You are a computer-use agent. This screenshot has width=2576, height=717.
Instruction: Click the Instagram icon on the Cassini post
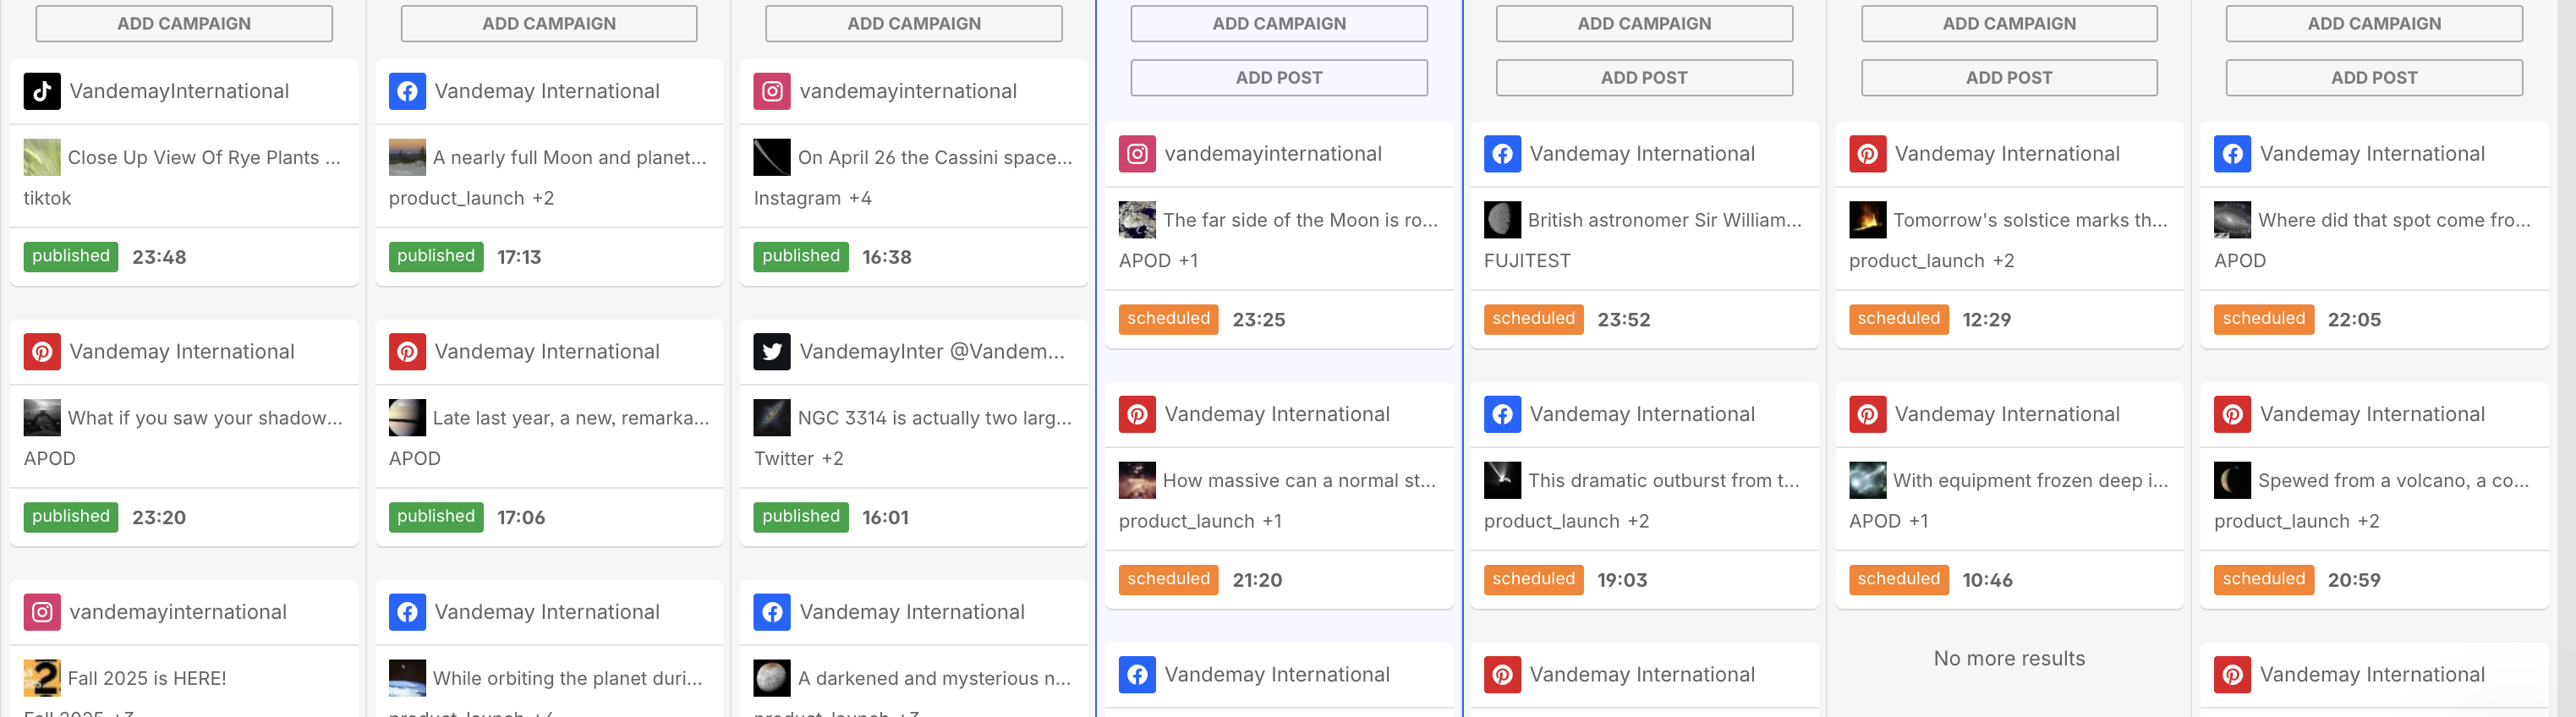[x=771, y=91]
